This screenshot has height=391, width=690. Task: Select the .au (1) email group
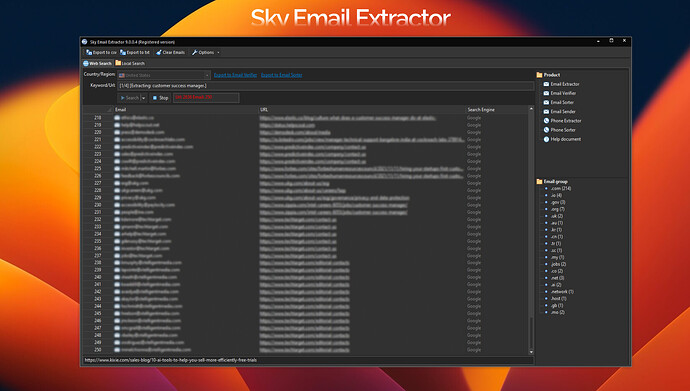pos(557,223)
